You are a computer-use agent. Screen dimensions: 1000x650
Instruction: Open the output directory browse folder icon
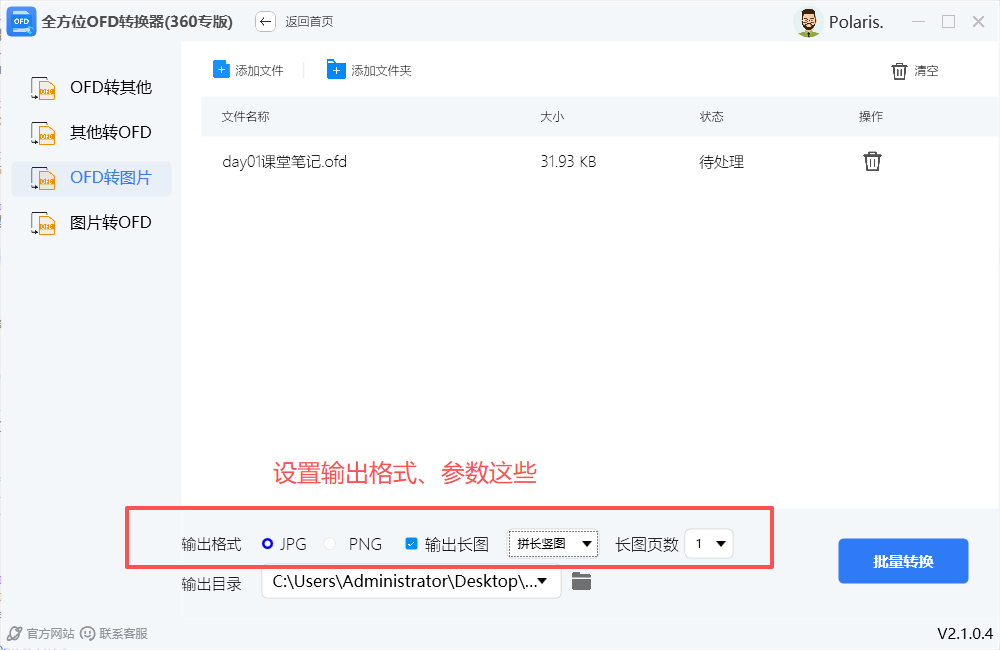tap(581, 581)
